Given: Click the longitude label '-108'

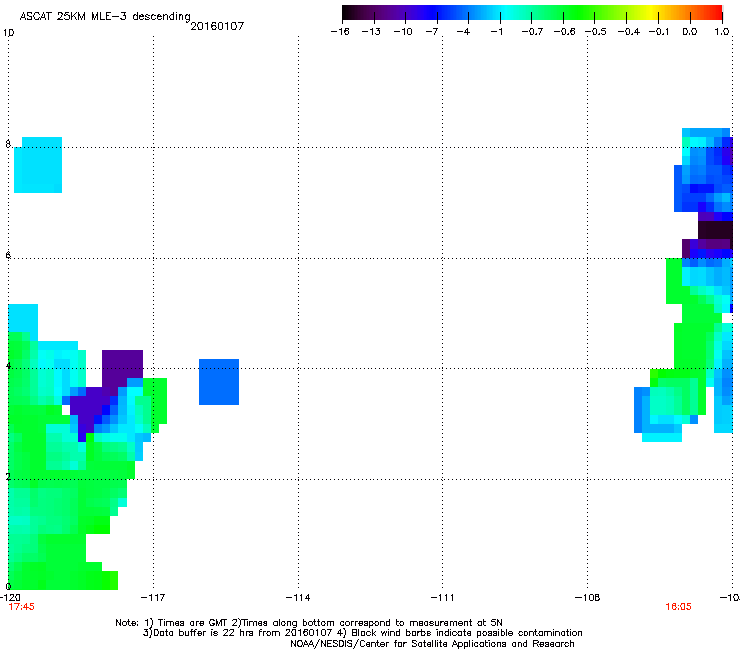Looking at the screenshot, I should point(587,598).
